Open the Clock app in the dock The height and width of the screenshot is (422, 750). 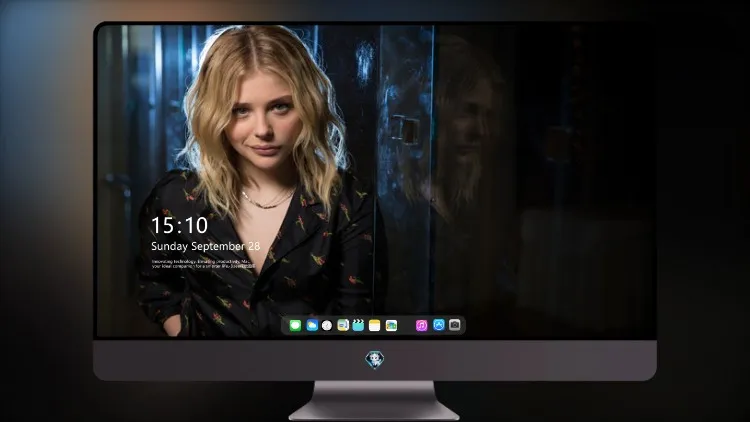tap(327, 326)
